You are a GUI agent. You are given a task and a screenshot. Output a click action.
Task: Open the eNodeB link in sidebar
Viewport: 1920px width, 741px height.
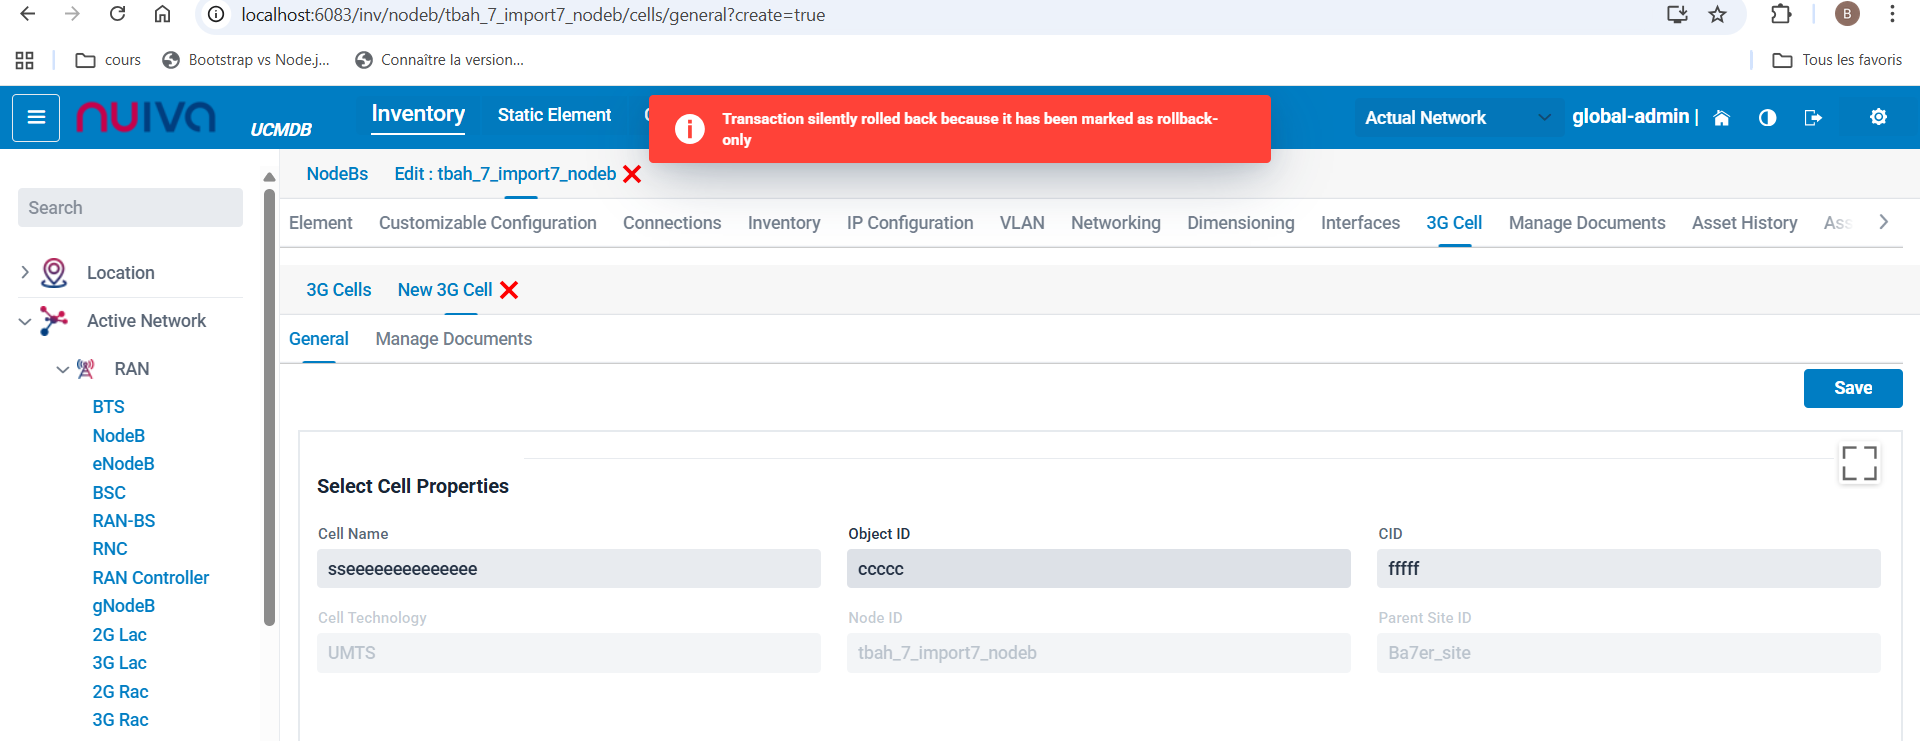tap(123, 464)
